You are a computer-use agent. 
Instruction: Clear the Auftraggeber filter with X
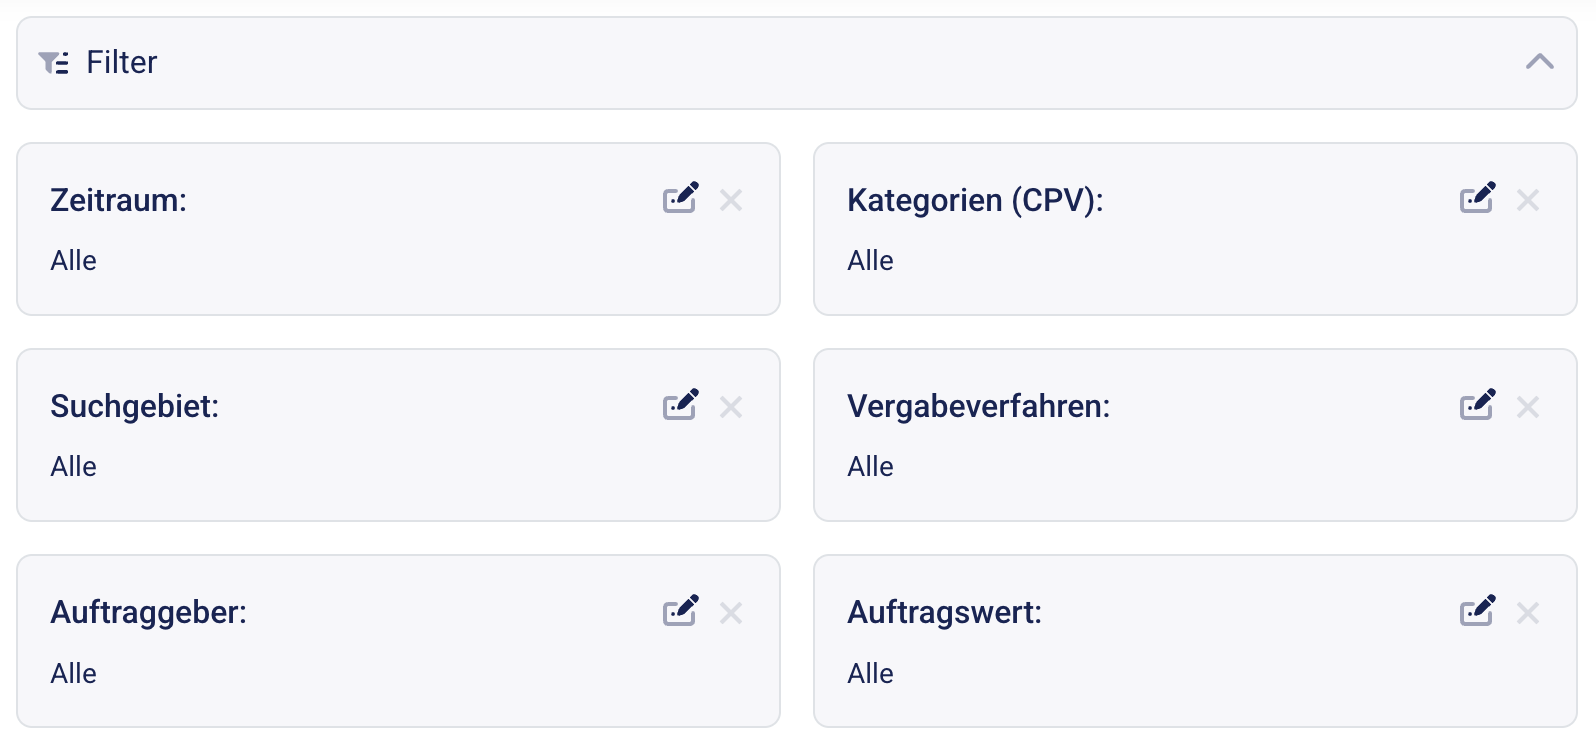coord(731,613)
